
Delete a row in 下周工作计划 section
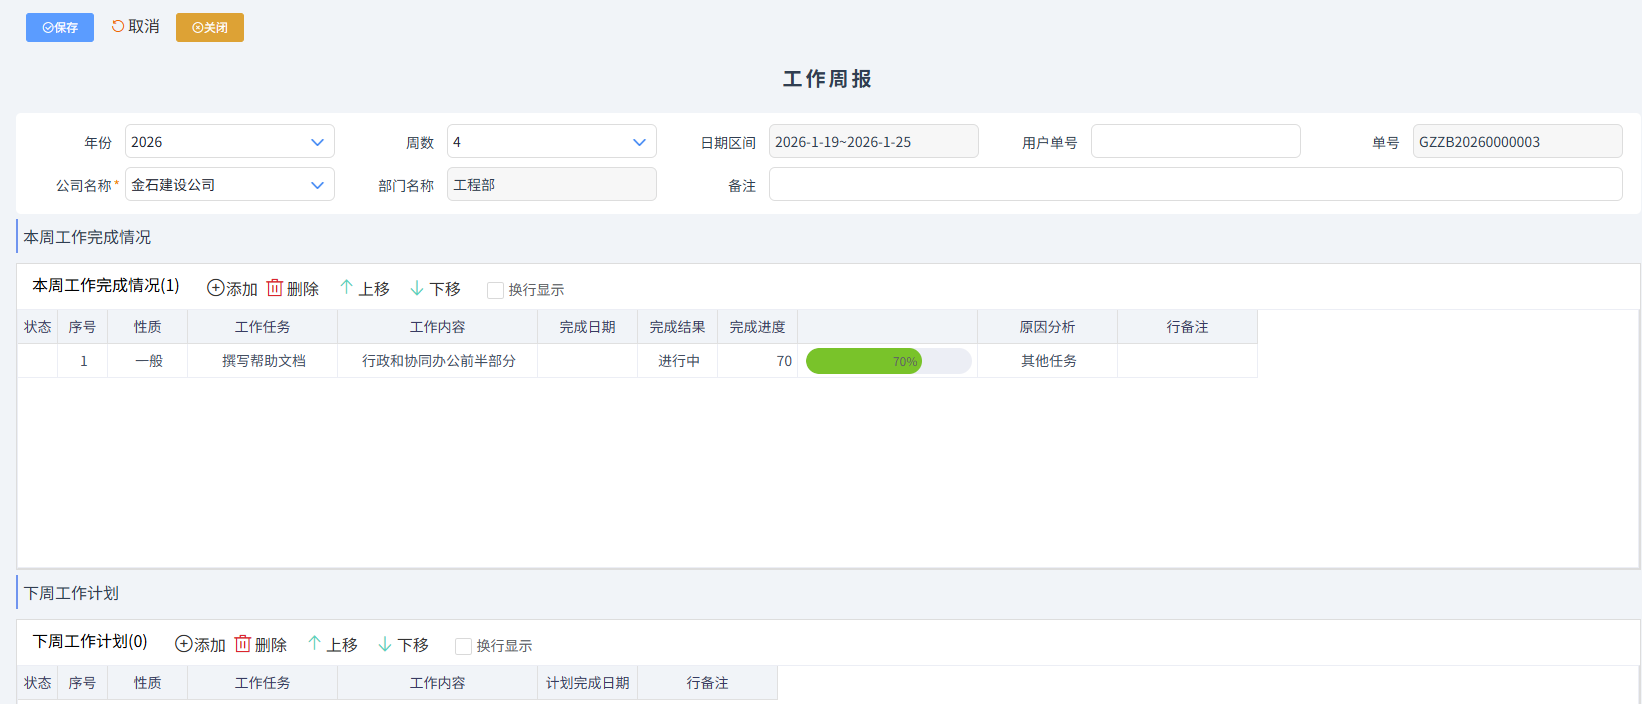[260, 644]
